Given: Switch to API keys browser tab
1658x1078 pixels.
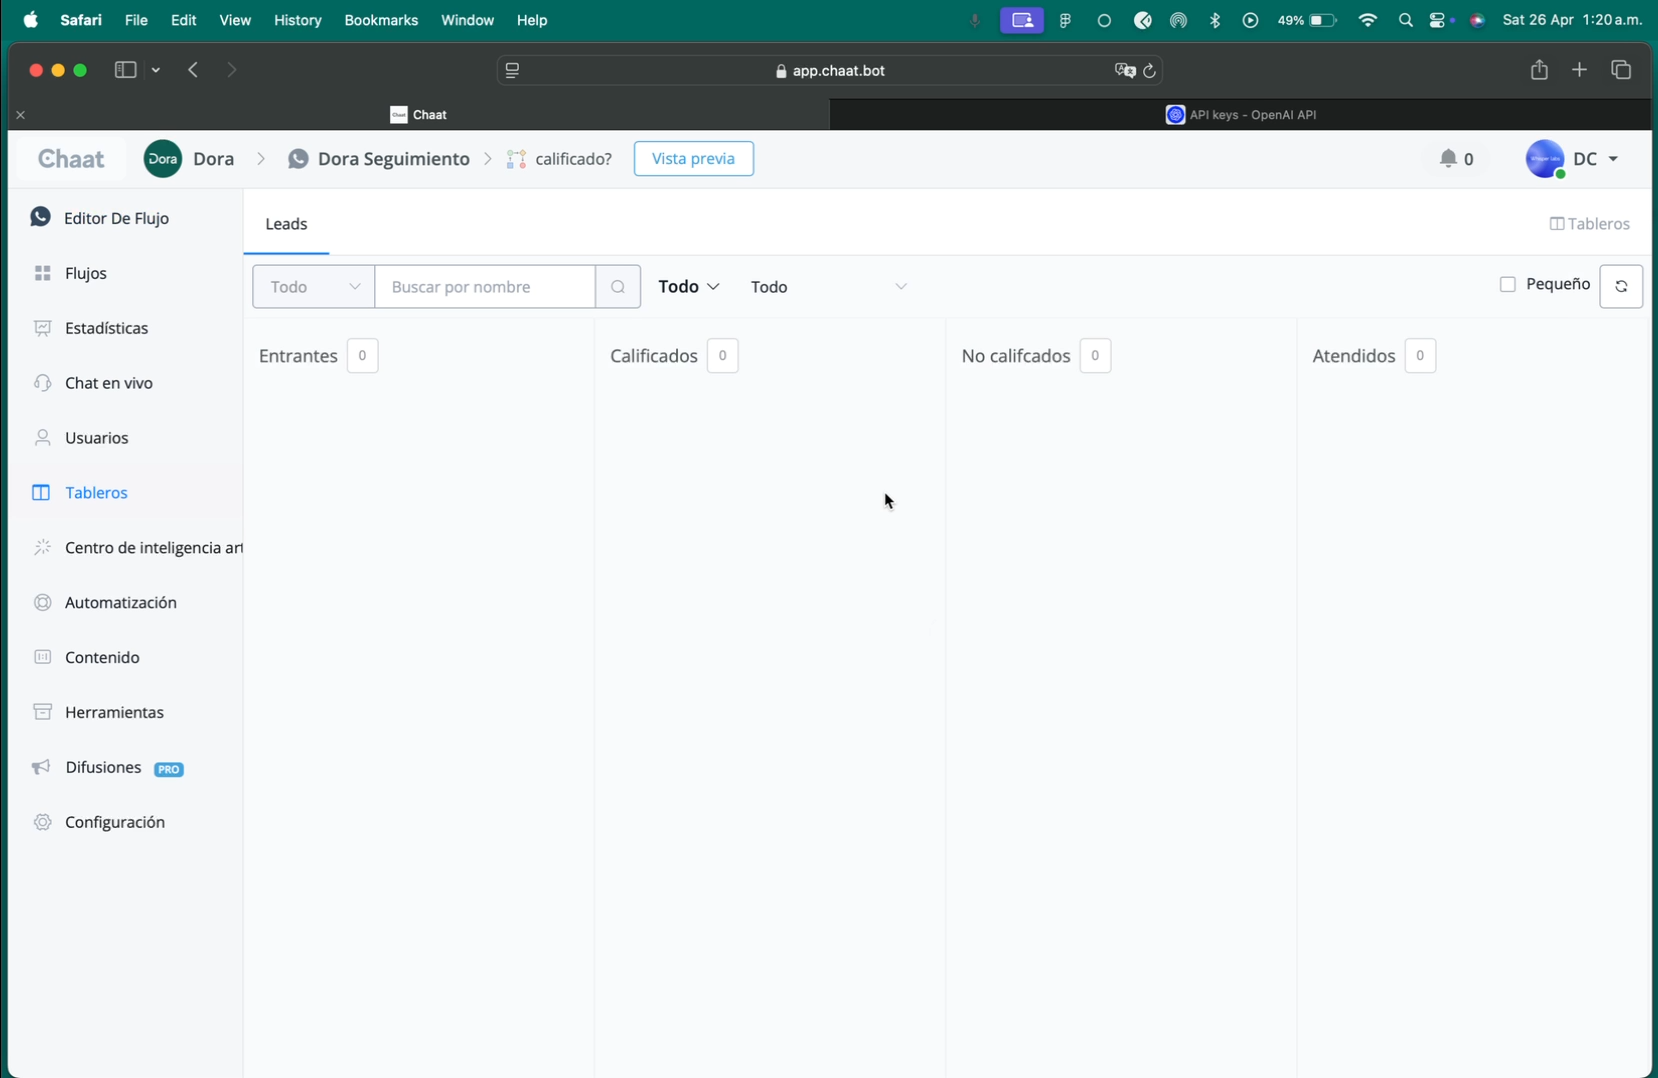Looking at the screenshot, I should click(x=1240, y=115).
